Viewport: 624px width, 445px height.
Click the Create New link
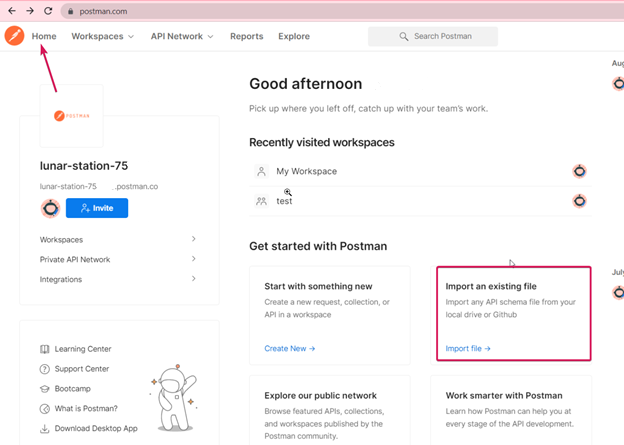290,349
